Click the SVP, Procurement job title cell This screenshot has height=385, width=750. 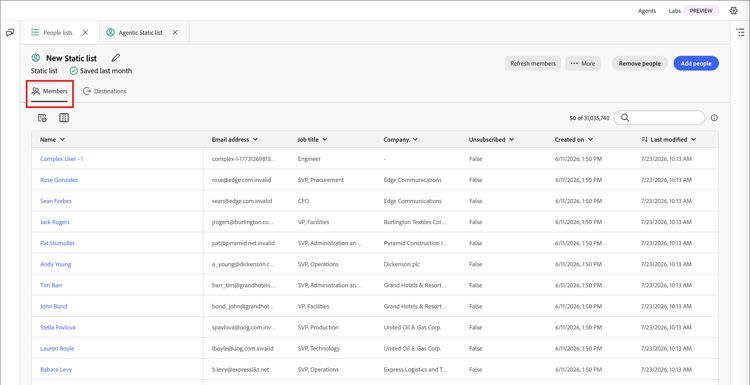(x=320, y=180)
